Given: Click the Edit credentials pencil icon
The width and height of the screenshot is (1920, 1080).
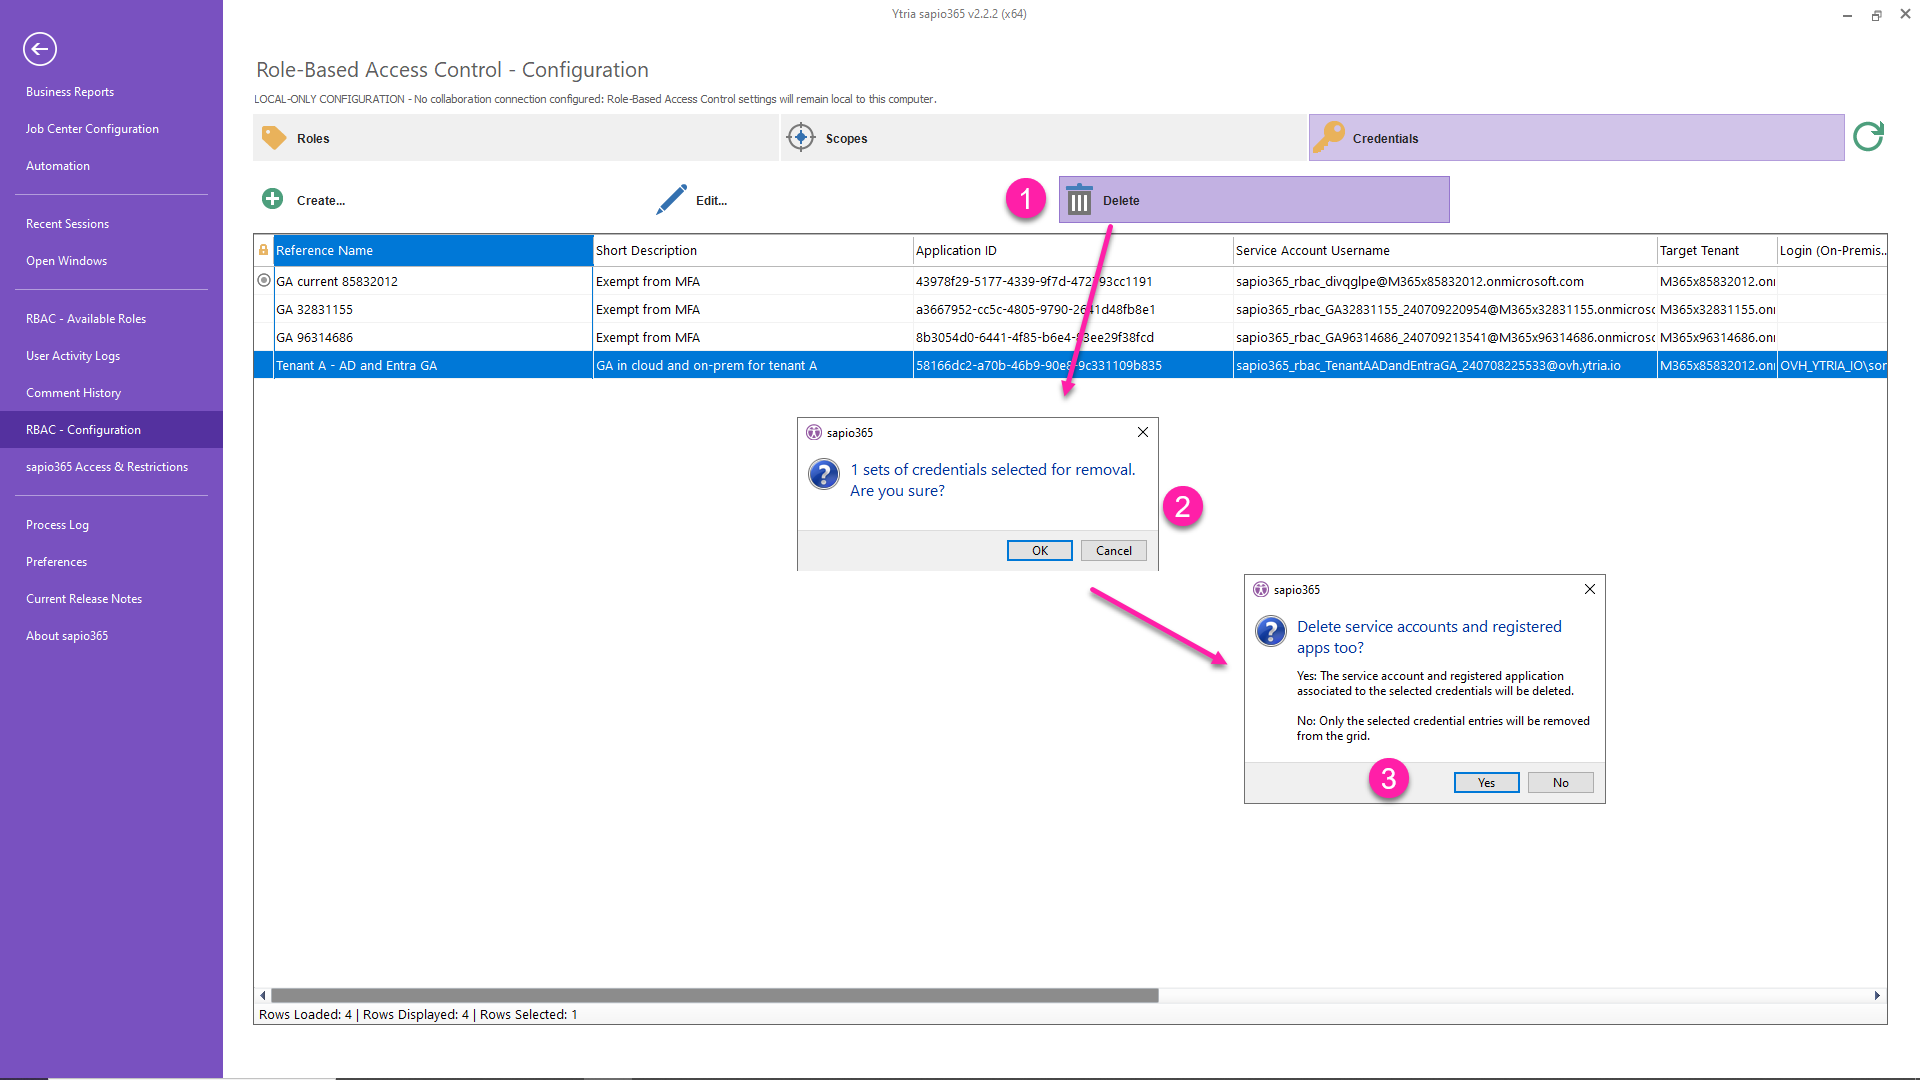Looking at the screenshot, I should click(674, 199).
